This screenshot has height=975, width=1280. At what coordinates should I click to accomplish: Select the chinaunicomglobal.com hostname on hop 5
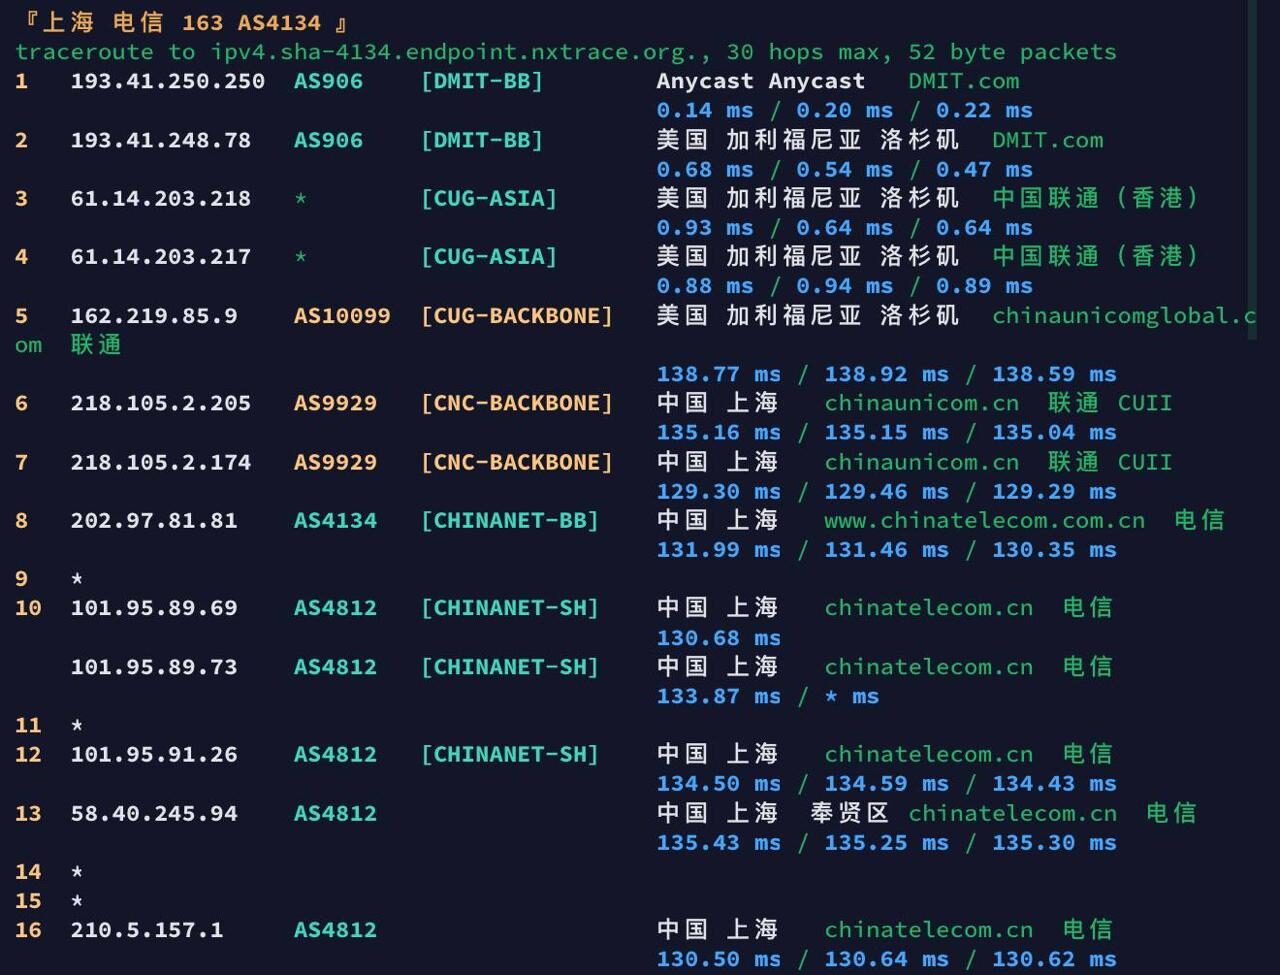1120,315
